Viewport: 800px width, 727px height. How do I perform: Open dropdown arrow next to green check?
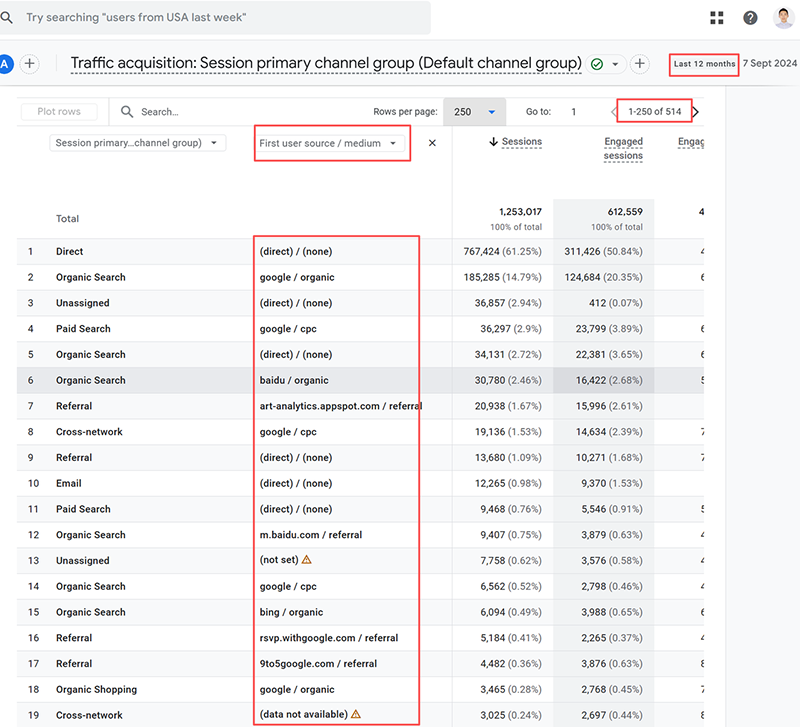coord(615,64)
